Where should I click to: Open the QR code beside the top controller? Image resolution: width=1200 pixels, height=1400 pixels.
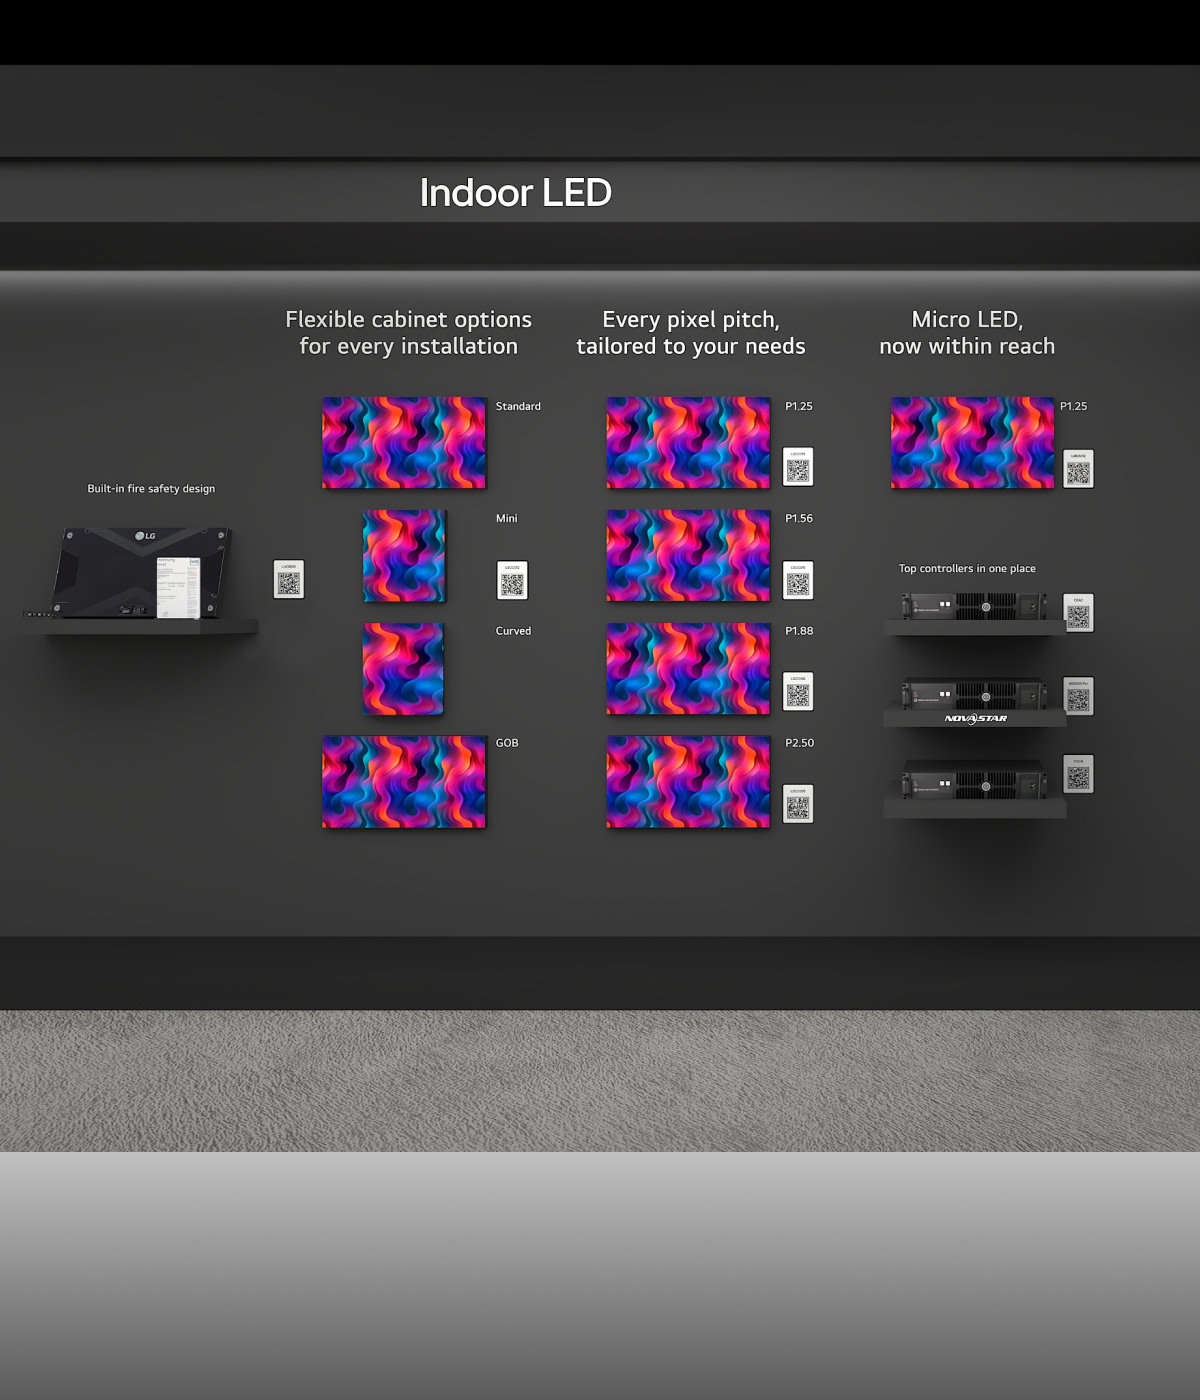(x=1078, y=613)
